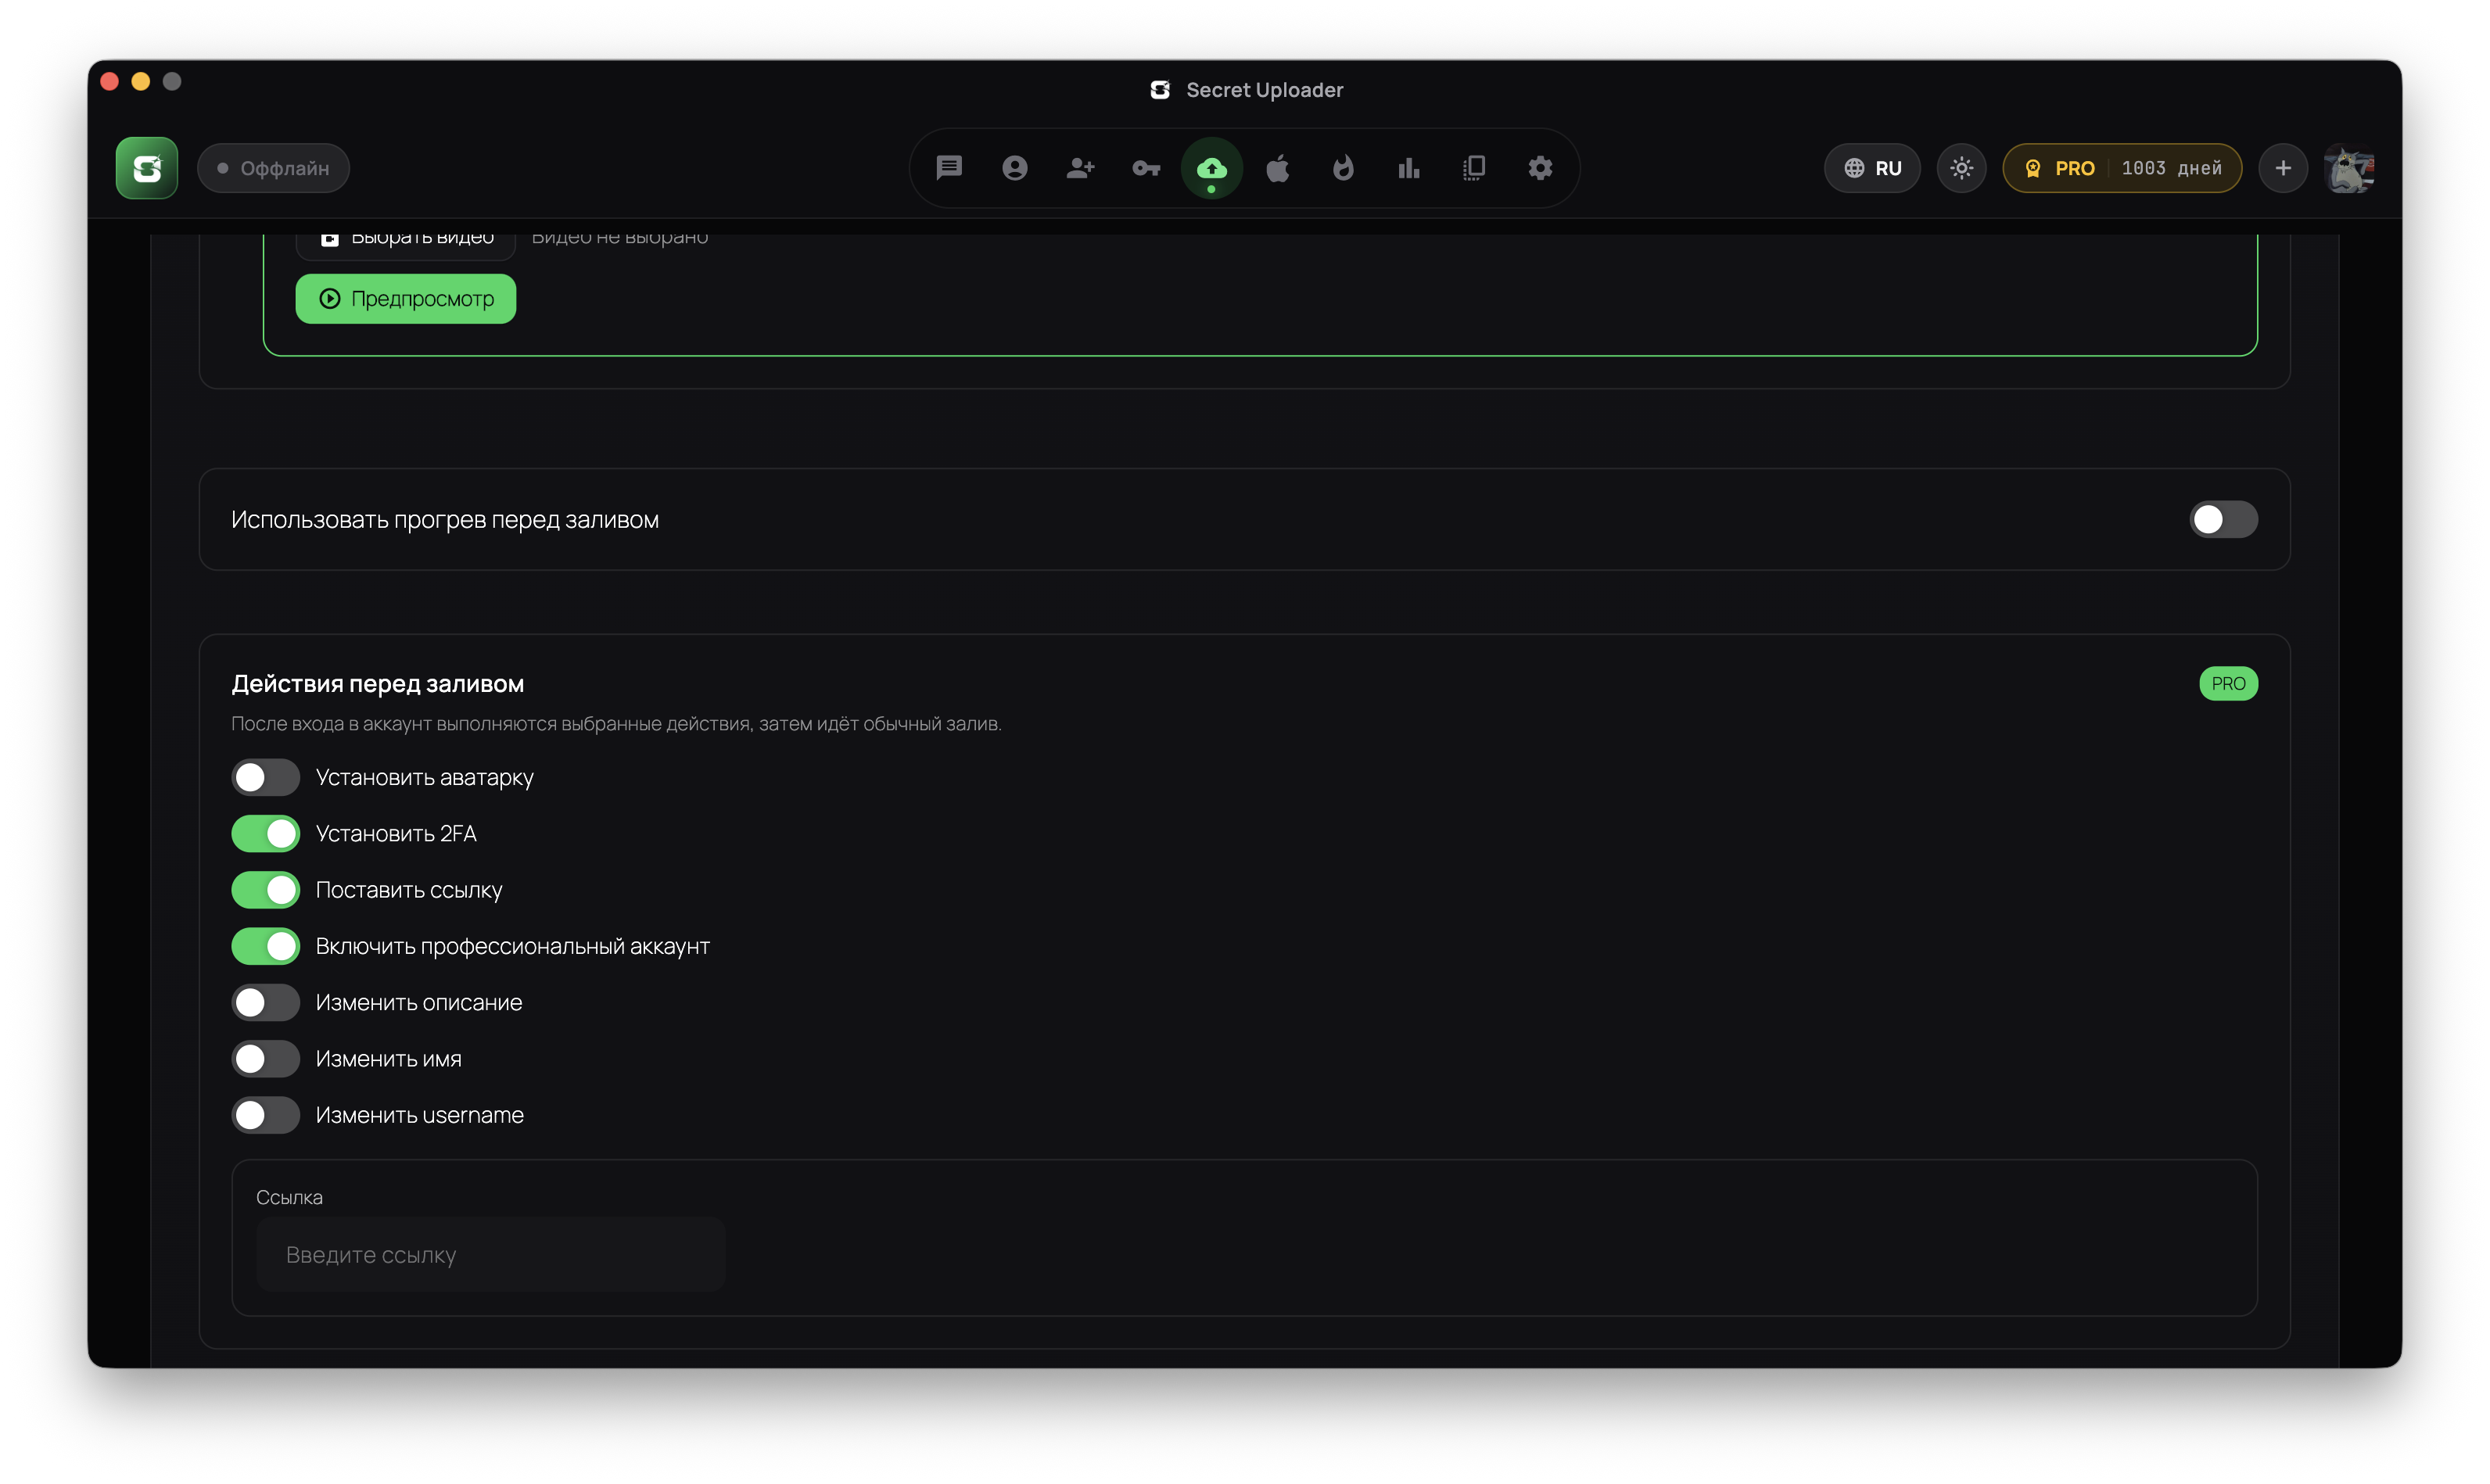
Task: Click the yellow window minimize button
Action: 141,81
